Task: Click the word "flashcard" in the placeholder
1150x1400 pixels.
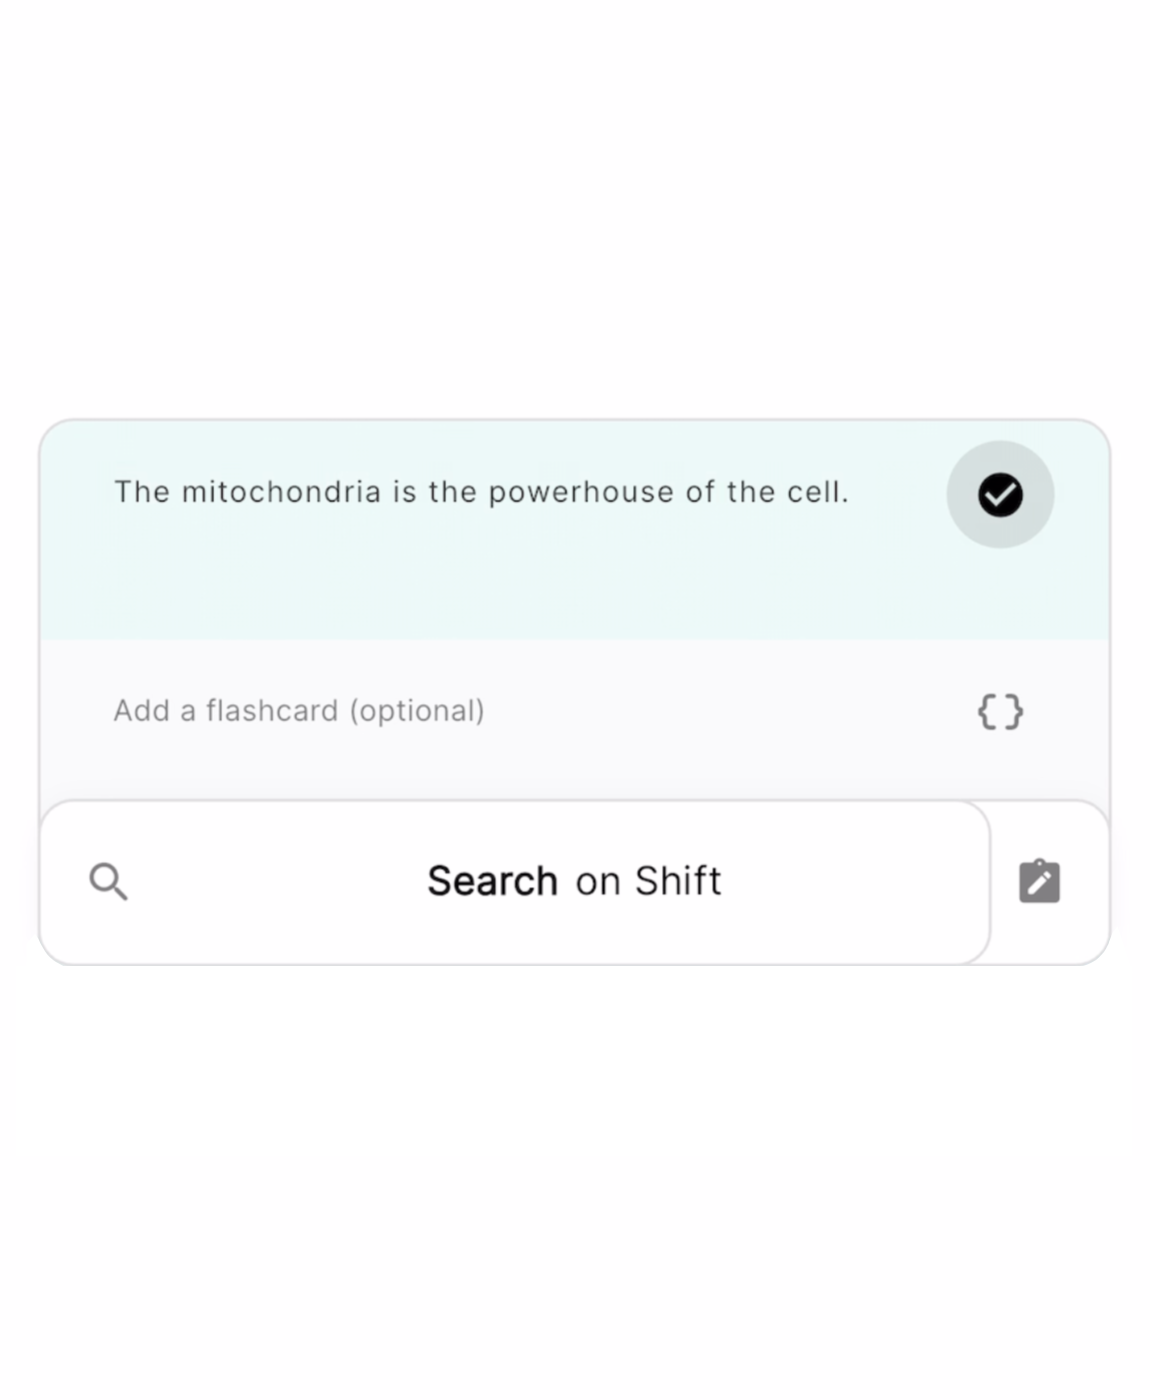Action: [x=272, y=711]
